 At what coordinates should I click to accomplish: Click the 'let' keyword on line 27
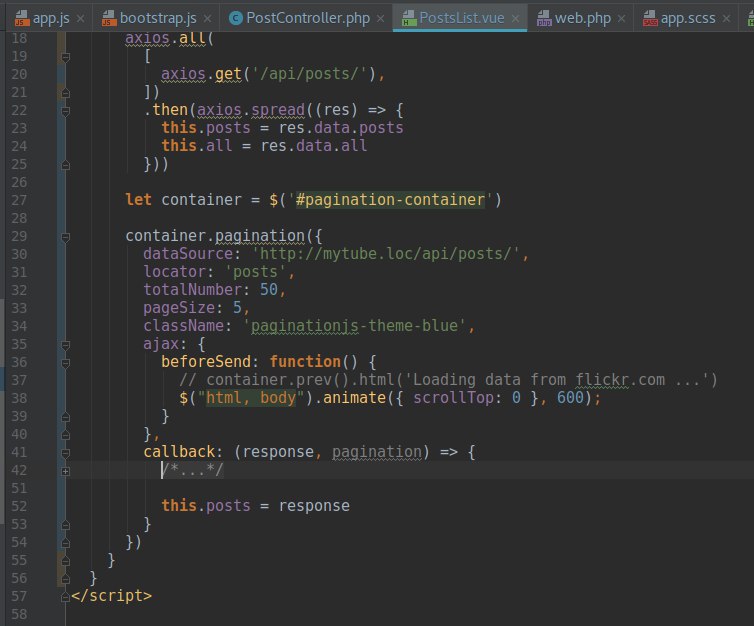(x=138, y=200)
